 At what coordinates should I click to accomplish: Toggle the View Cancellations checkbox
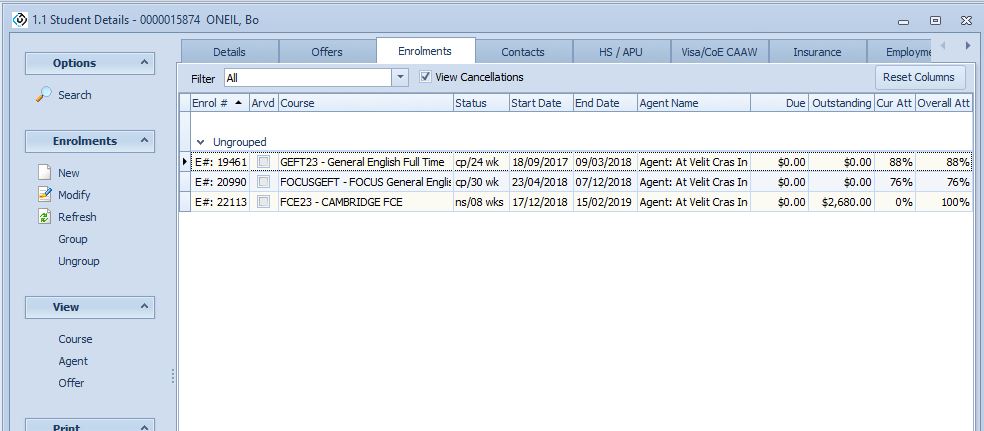coord(426,77)
